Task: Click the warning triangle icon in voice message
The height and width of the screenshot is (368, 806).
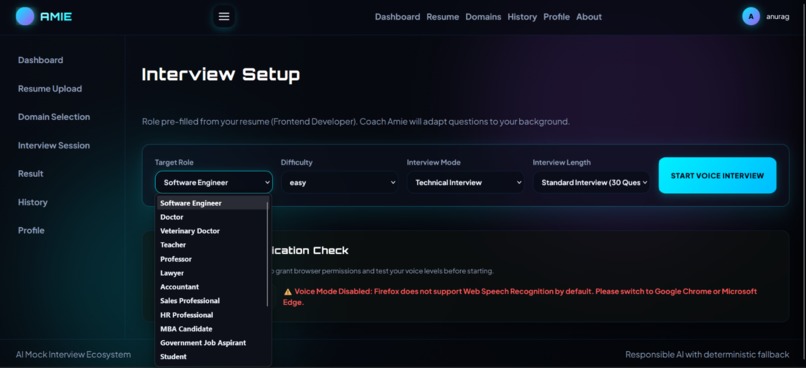Action: coord(288,291)
